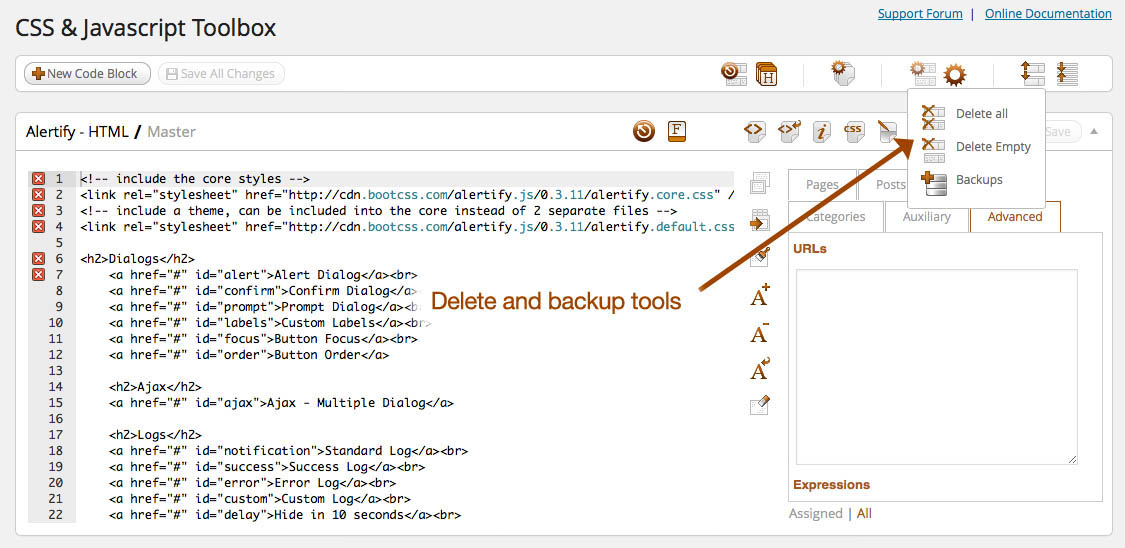Select 'Delete all' from dropdown menu
The width and height of the screenshot is (1125, 548).
pyautogui.click(x=981, y=114)
